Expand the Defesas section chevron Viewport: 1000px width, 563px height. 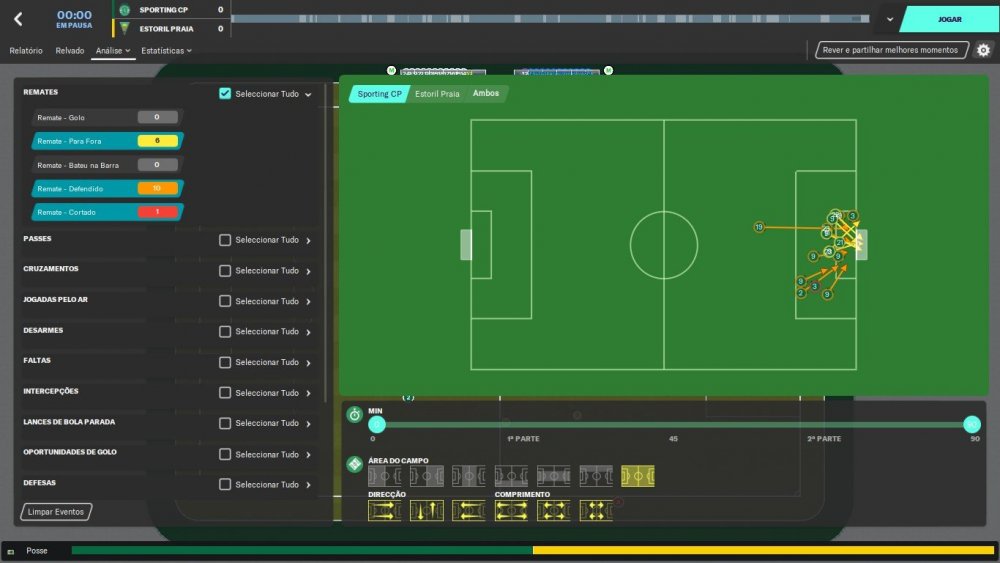pyautogui.click(x=309, y=485)
